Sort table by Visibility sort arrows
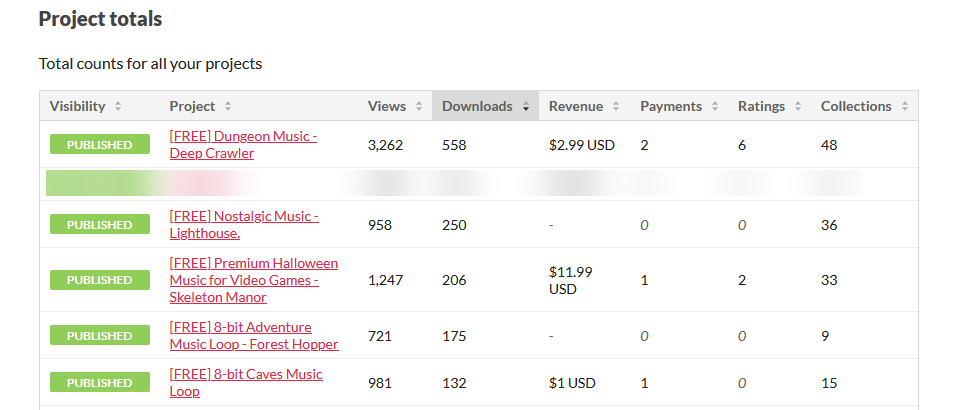Viewport: 956px width, 410px height. point(118,106)
